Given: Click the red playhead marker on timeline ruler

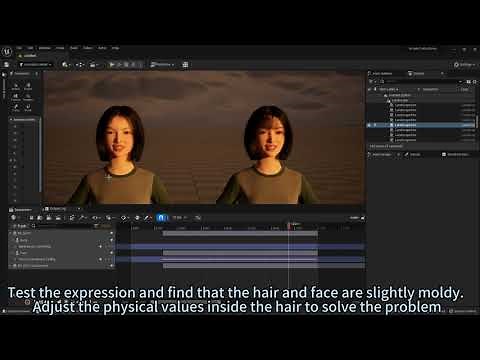Looking at the screenshot, I should [289, 226].
